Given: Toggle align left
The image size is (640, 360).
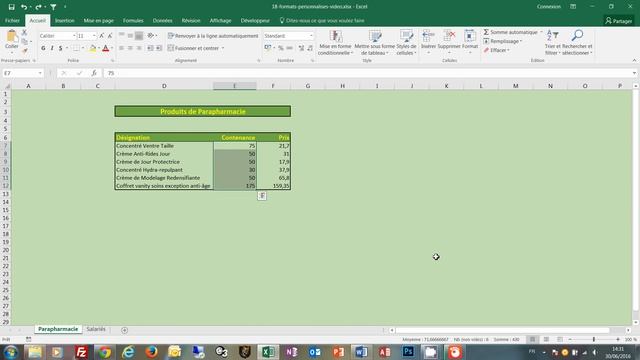Looking at the screenshot, I should 122,48.
